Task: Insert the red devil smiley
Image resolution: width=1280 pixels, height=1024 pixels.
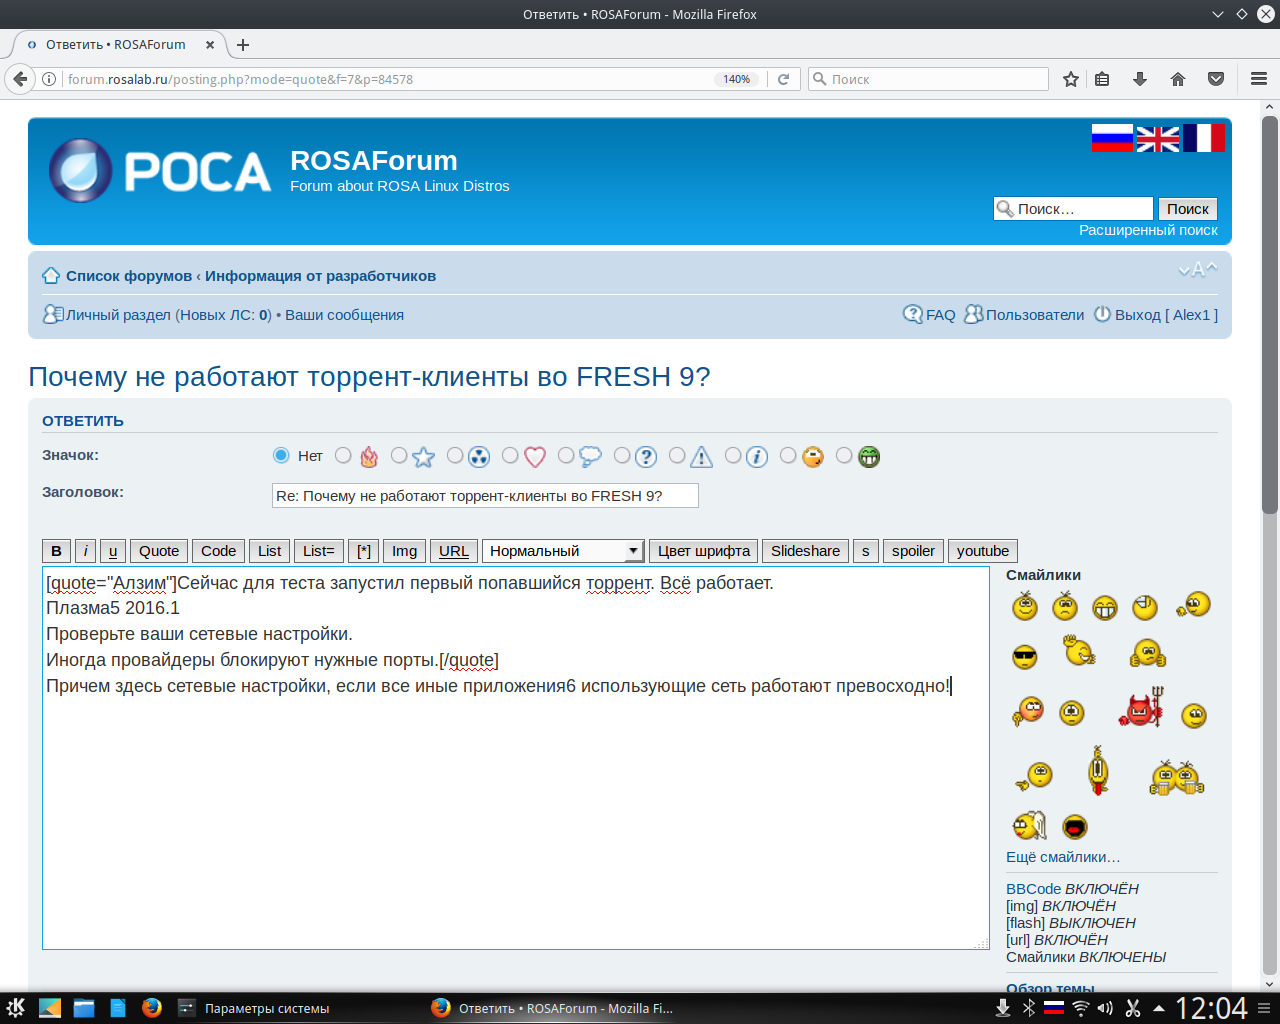Action: [1140, 707]
